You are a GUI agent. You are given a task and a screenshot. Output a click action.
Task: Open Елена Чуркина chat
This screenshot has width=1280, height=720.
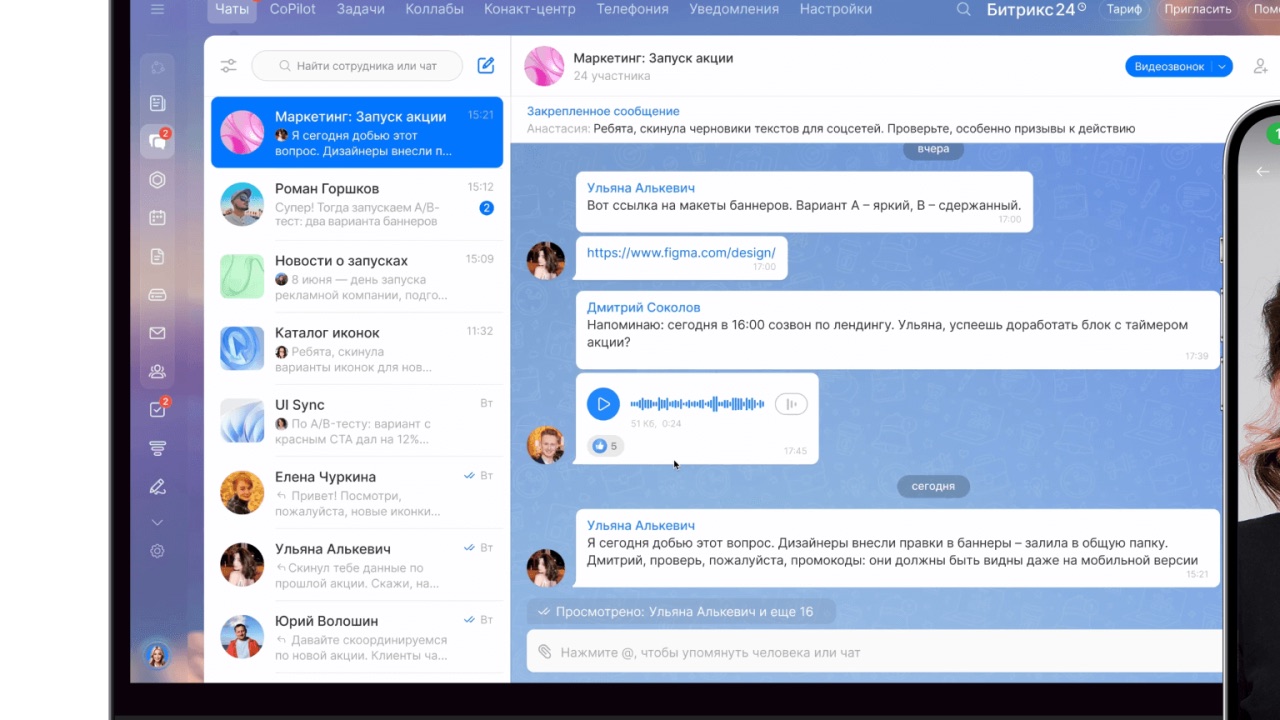click(x=357, y=492)
